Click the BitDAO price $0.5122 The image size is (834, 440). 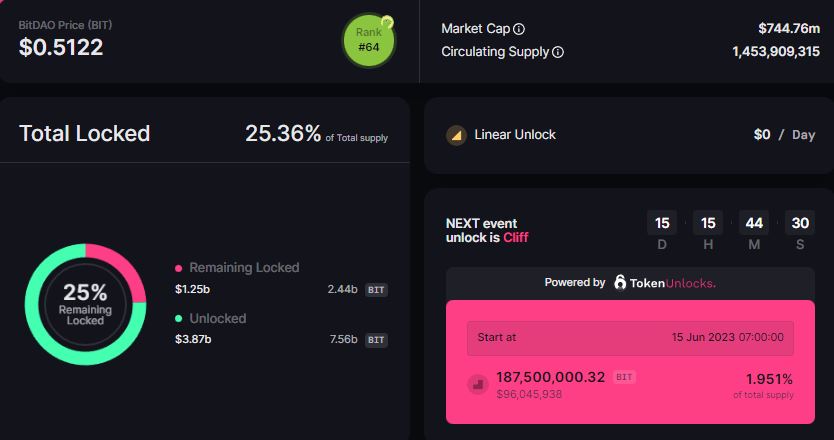point(61,46)
